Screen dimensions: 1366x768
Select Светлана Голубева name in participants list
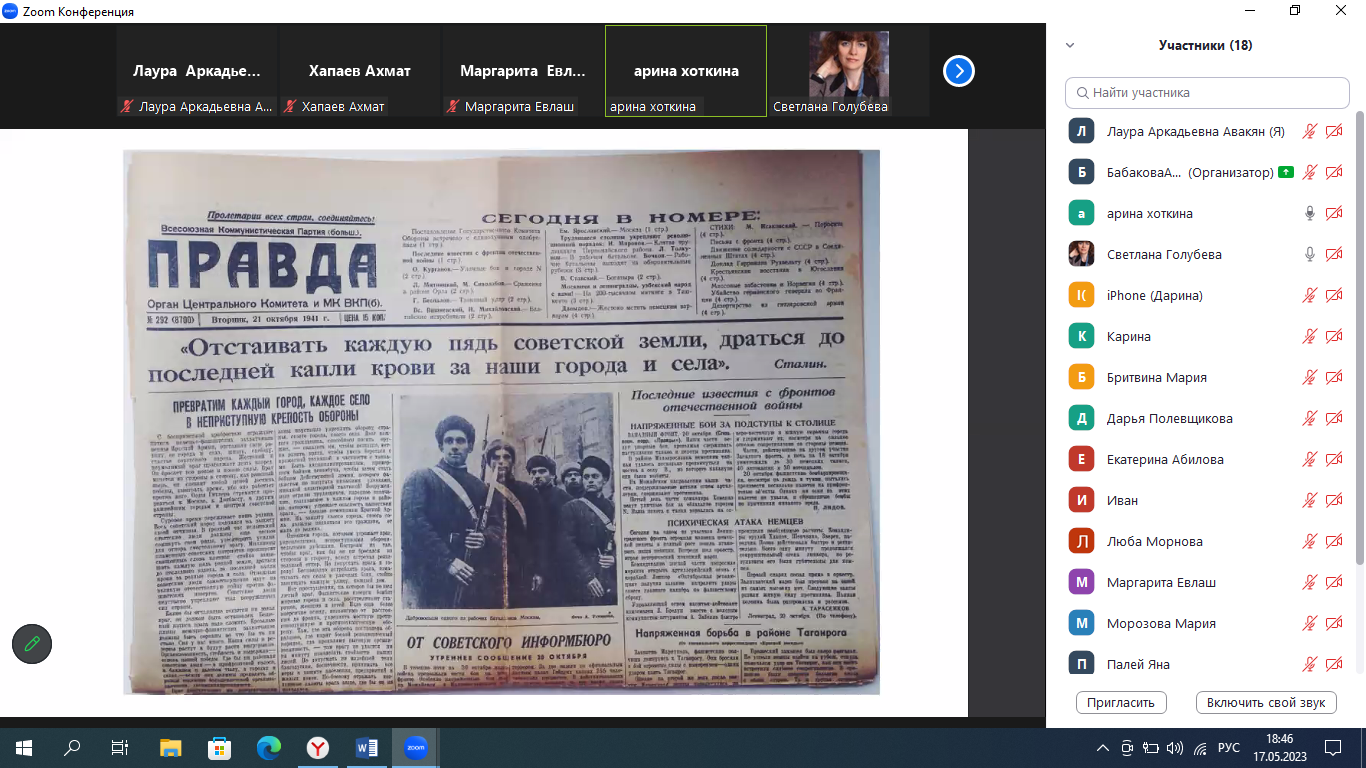pyautogui.click(x=1165, y=254)
